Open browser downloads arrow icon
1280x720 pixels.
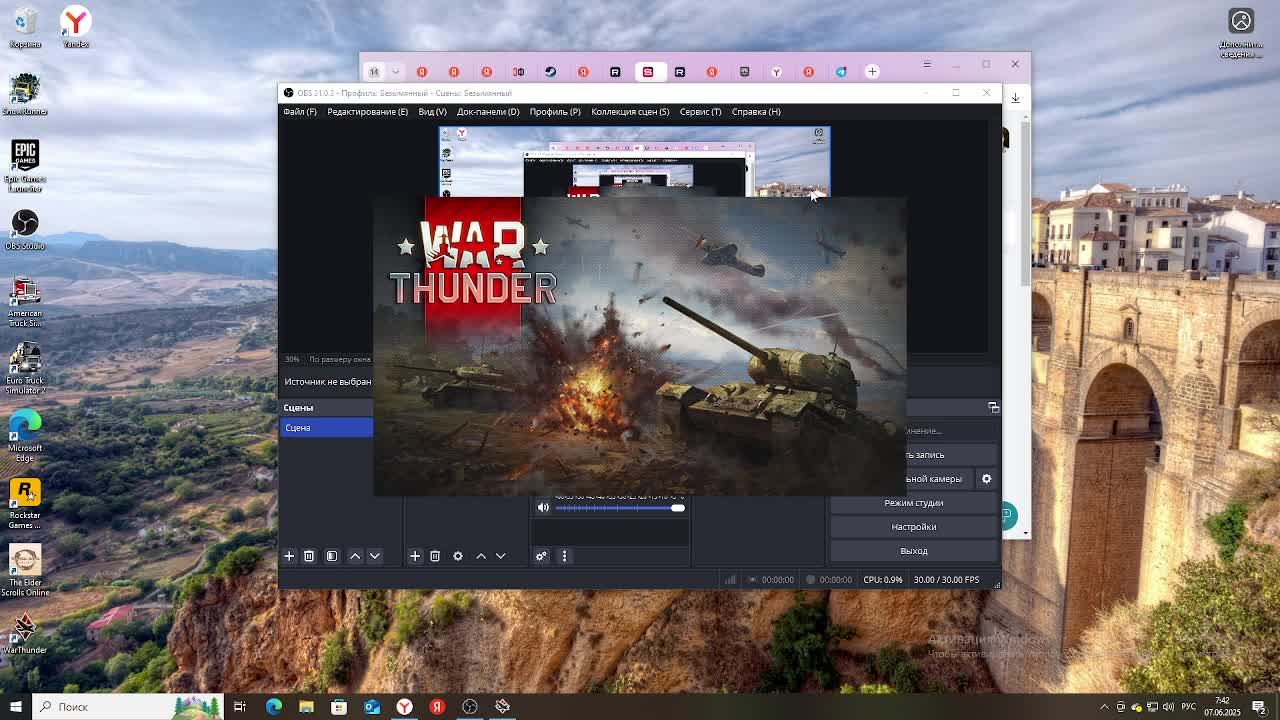pyautogui.click(x=1015, y=98)
